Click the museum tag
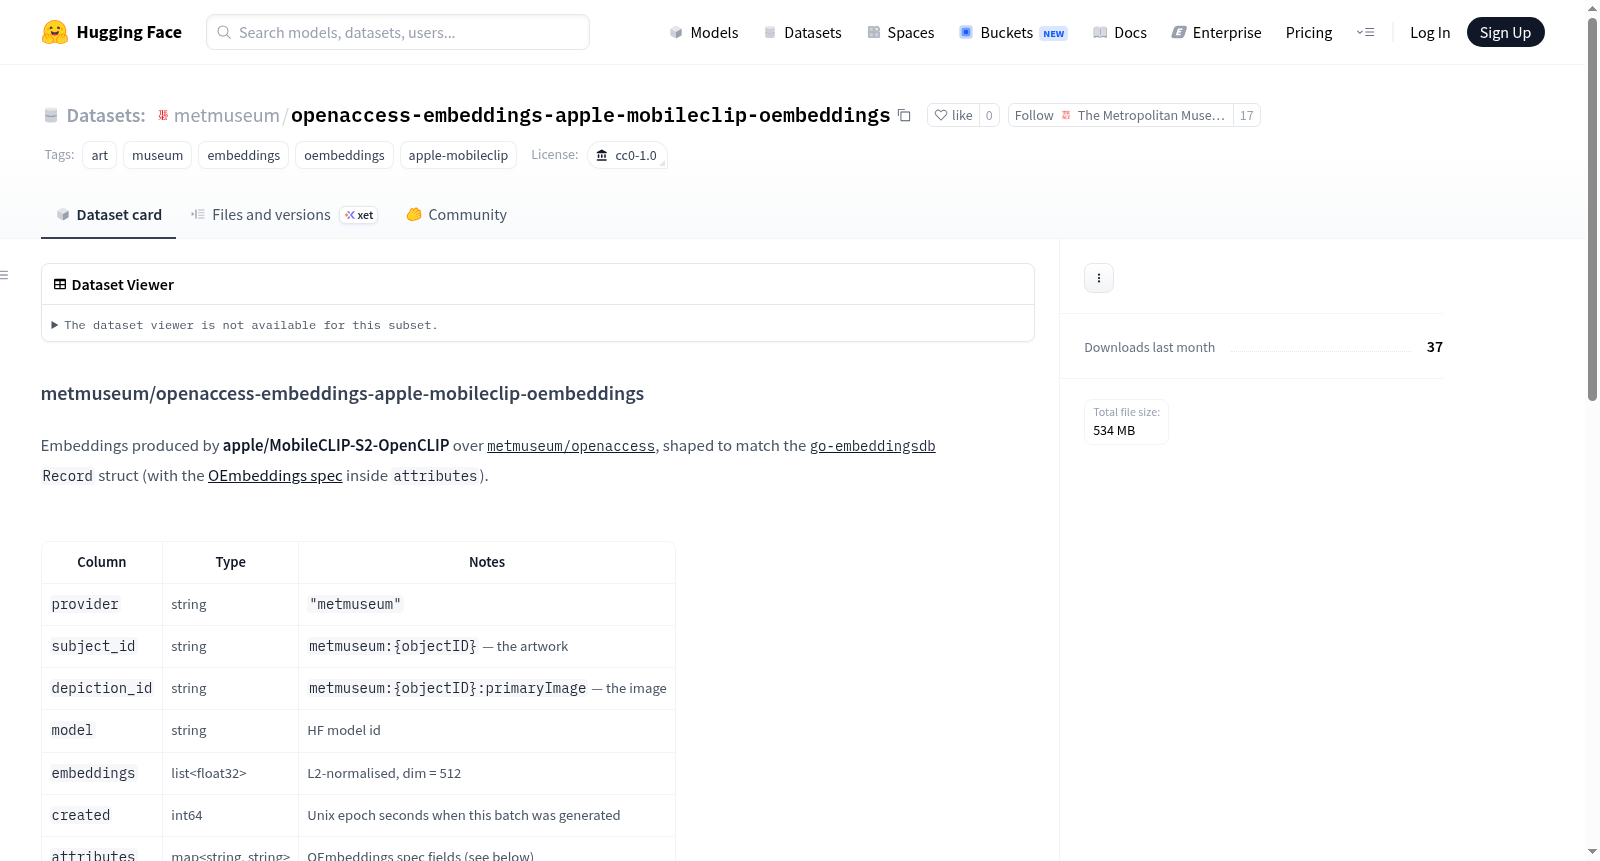The image size is (1600, 861). tap(158, 155)
